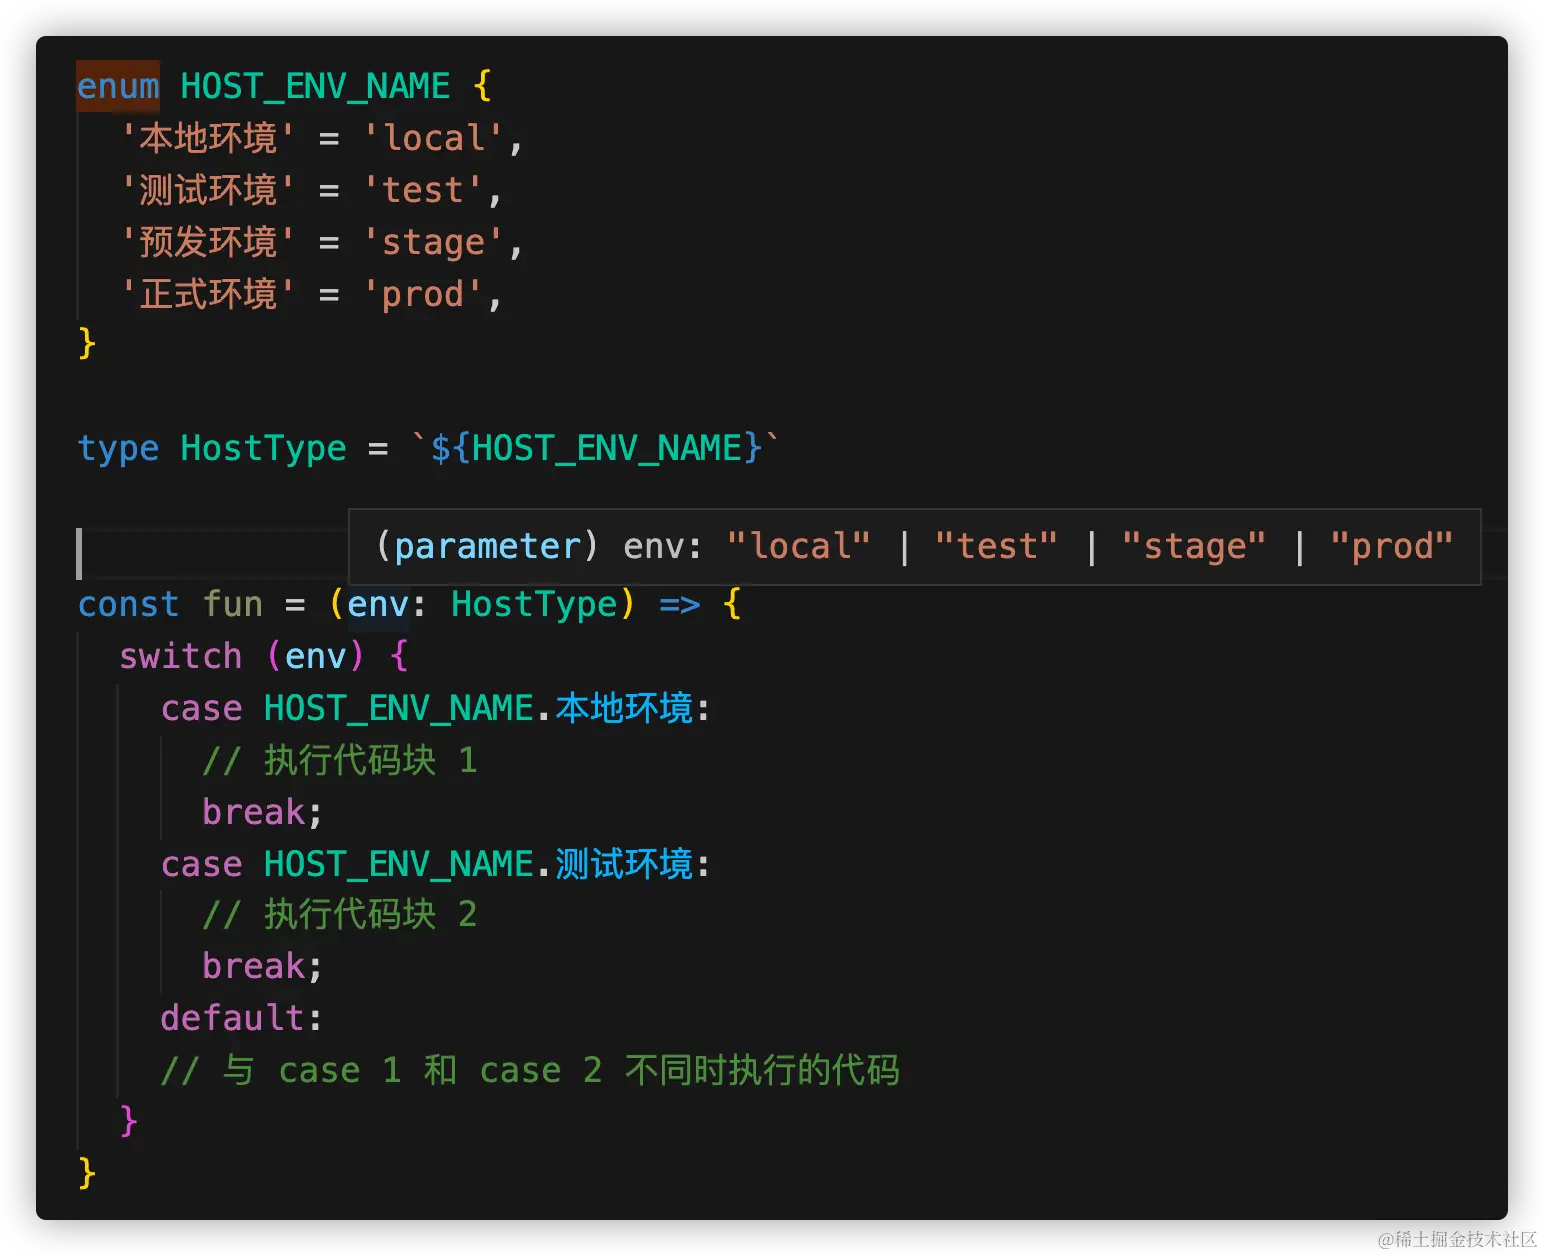Screen dimensions: 1544x1256
Task: Select HostType in the function parameter annotation
Action: click(x=534, y=604)
